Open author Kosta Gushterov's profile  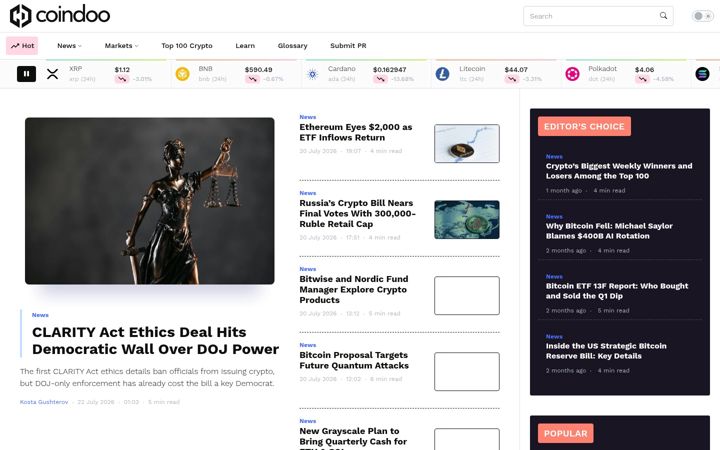tap(44, 402)
